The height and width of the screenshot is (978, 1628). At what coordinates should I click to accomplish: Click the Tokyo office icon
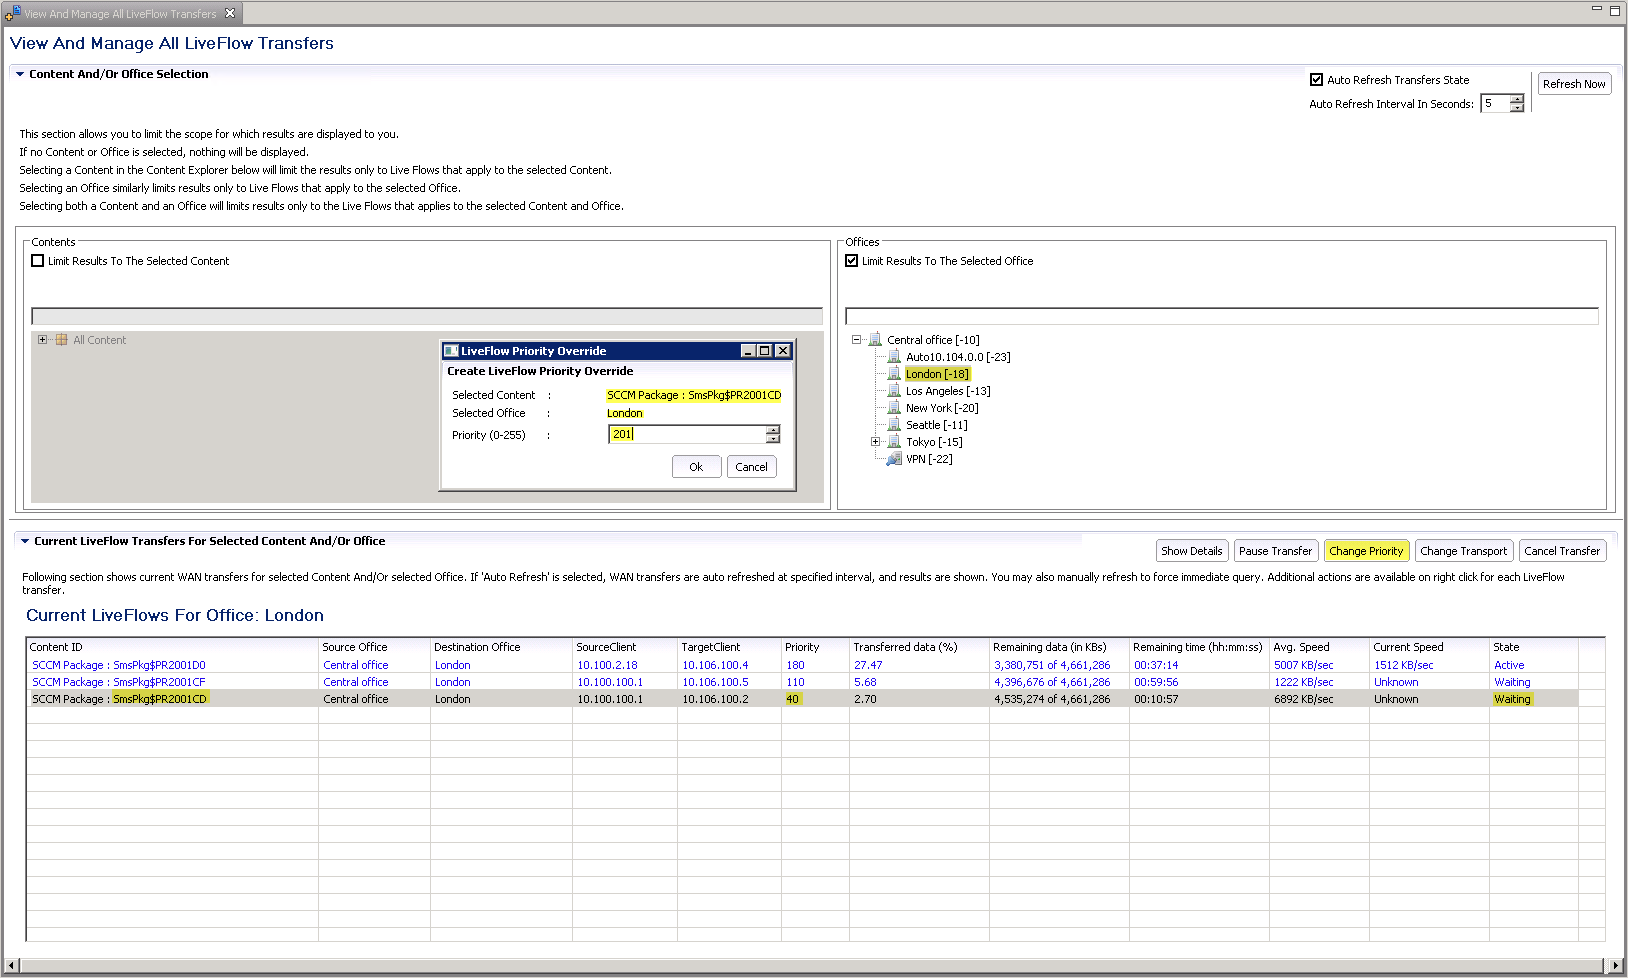pyautogui.click(x=894, y=442)
